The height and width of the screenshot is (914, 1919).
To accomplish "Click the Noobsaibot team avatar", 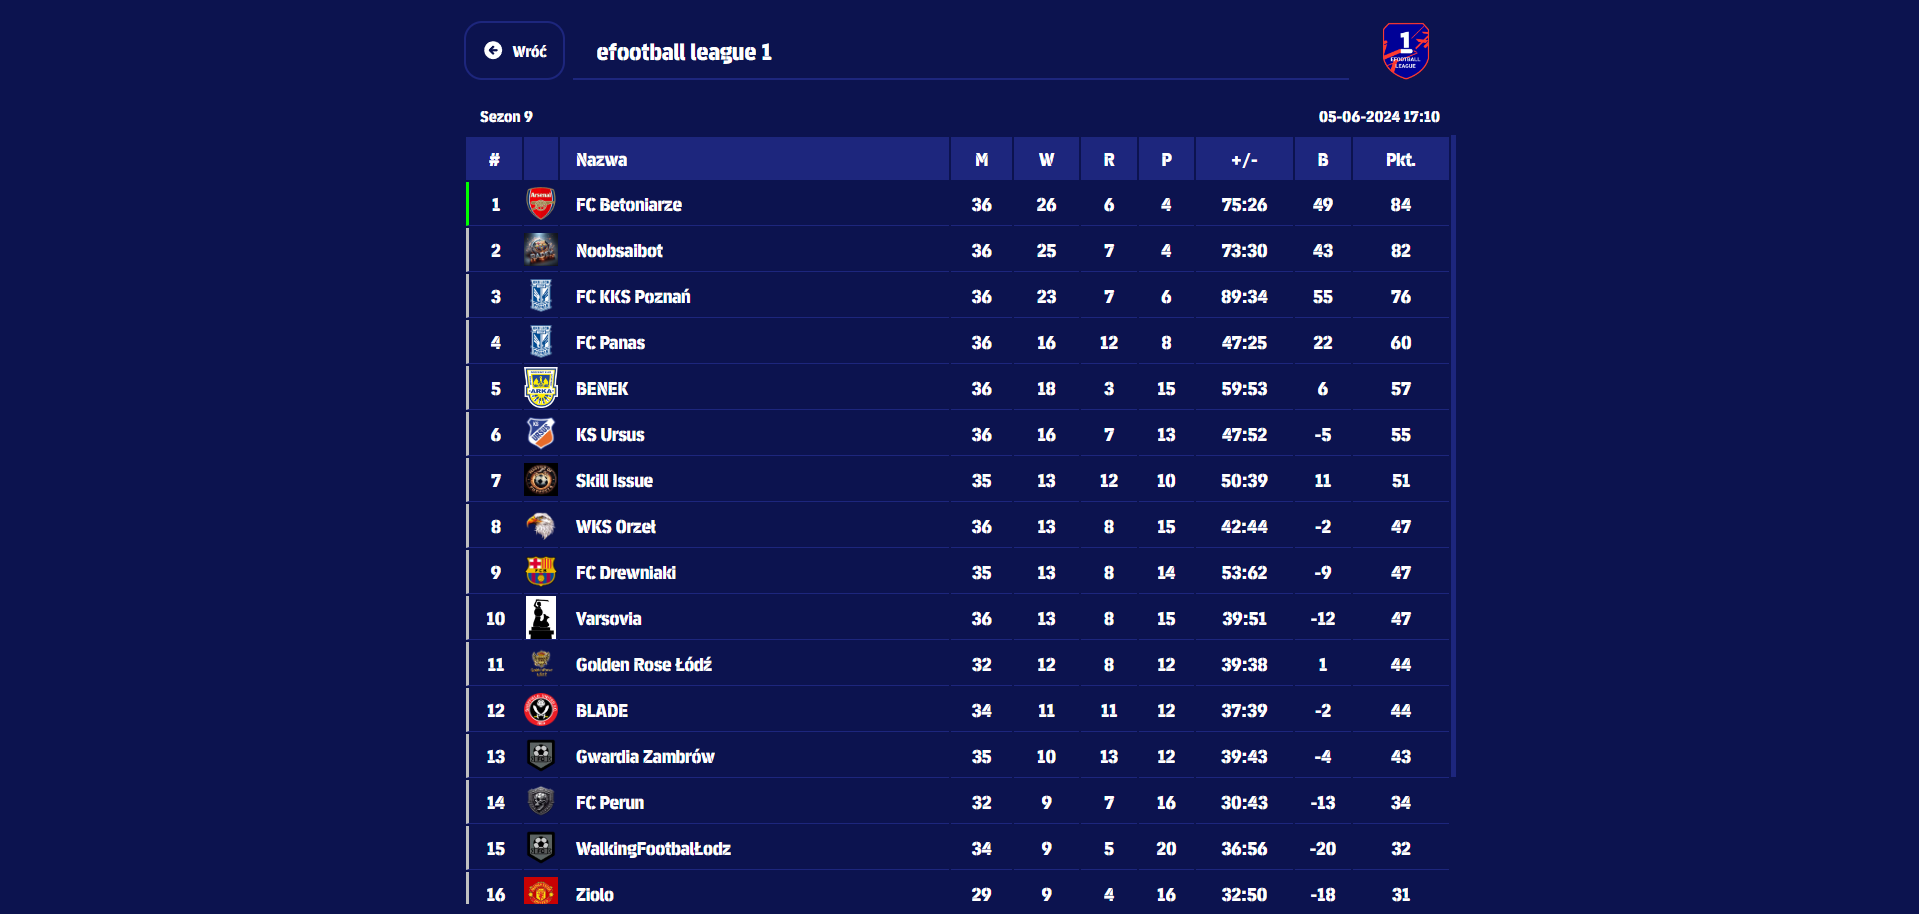I will point(541,250).
